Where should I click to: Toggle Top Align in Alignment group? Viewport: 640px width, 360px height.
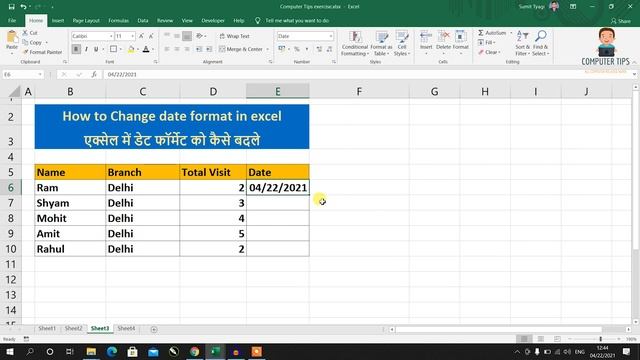167,36
